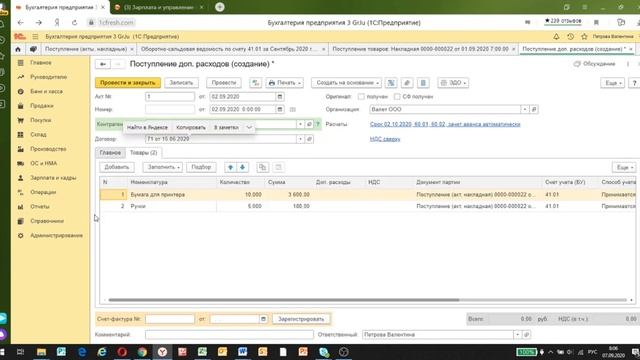Click the table horizontal scrollbar
Image resolution: width=640 pixels, height=360 pixels.
(x=284, y=300)
